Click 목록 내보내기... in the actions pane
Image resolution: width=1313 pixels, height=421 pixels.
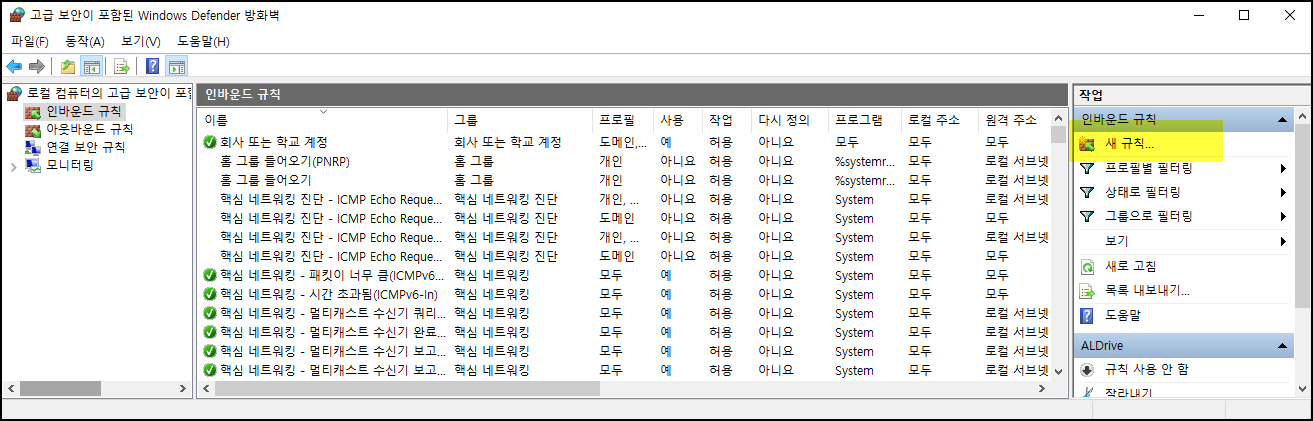click(x=1147, y=291)
